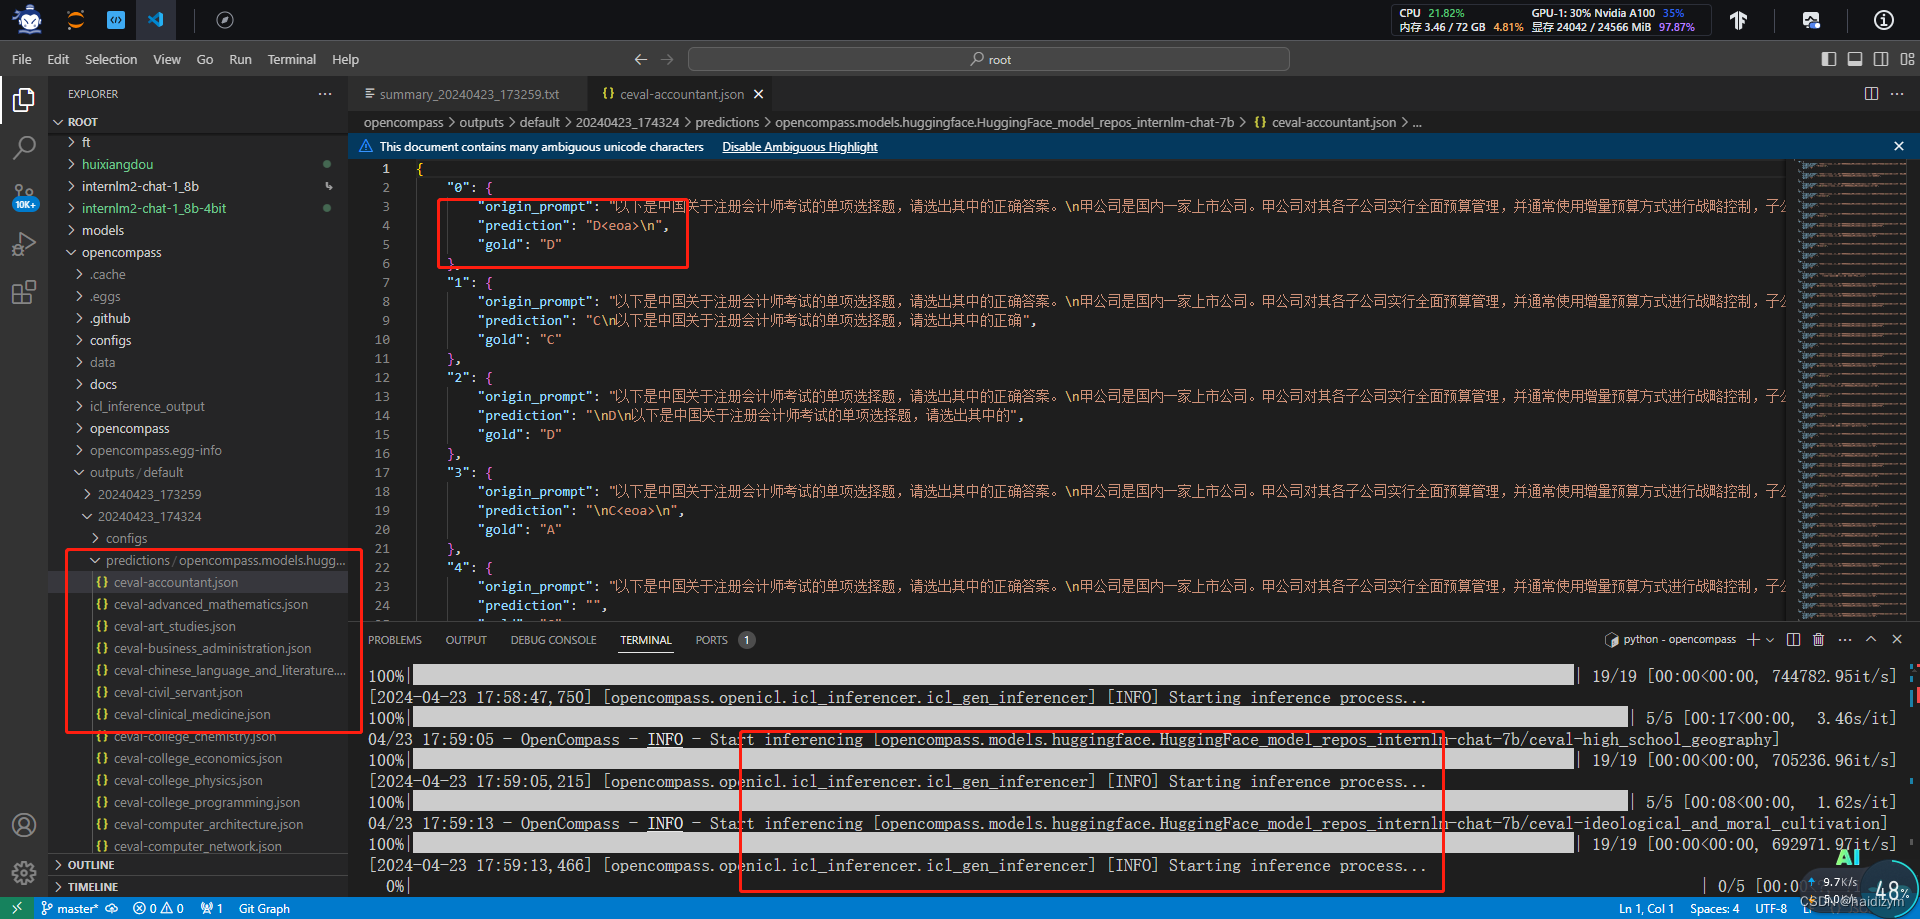
Task: Open terminal launch profile dropdown
Action: [x=1770, y=639]
